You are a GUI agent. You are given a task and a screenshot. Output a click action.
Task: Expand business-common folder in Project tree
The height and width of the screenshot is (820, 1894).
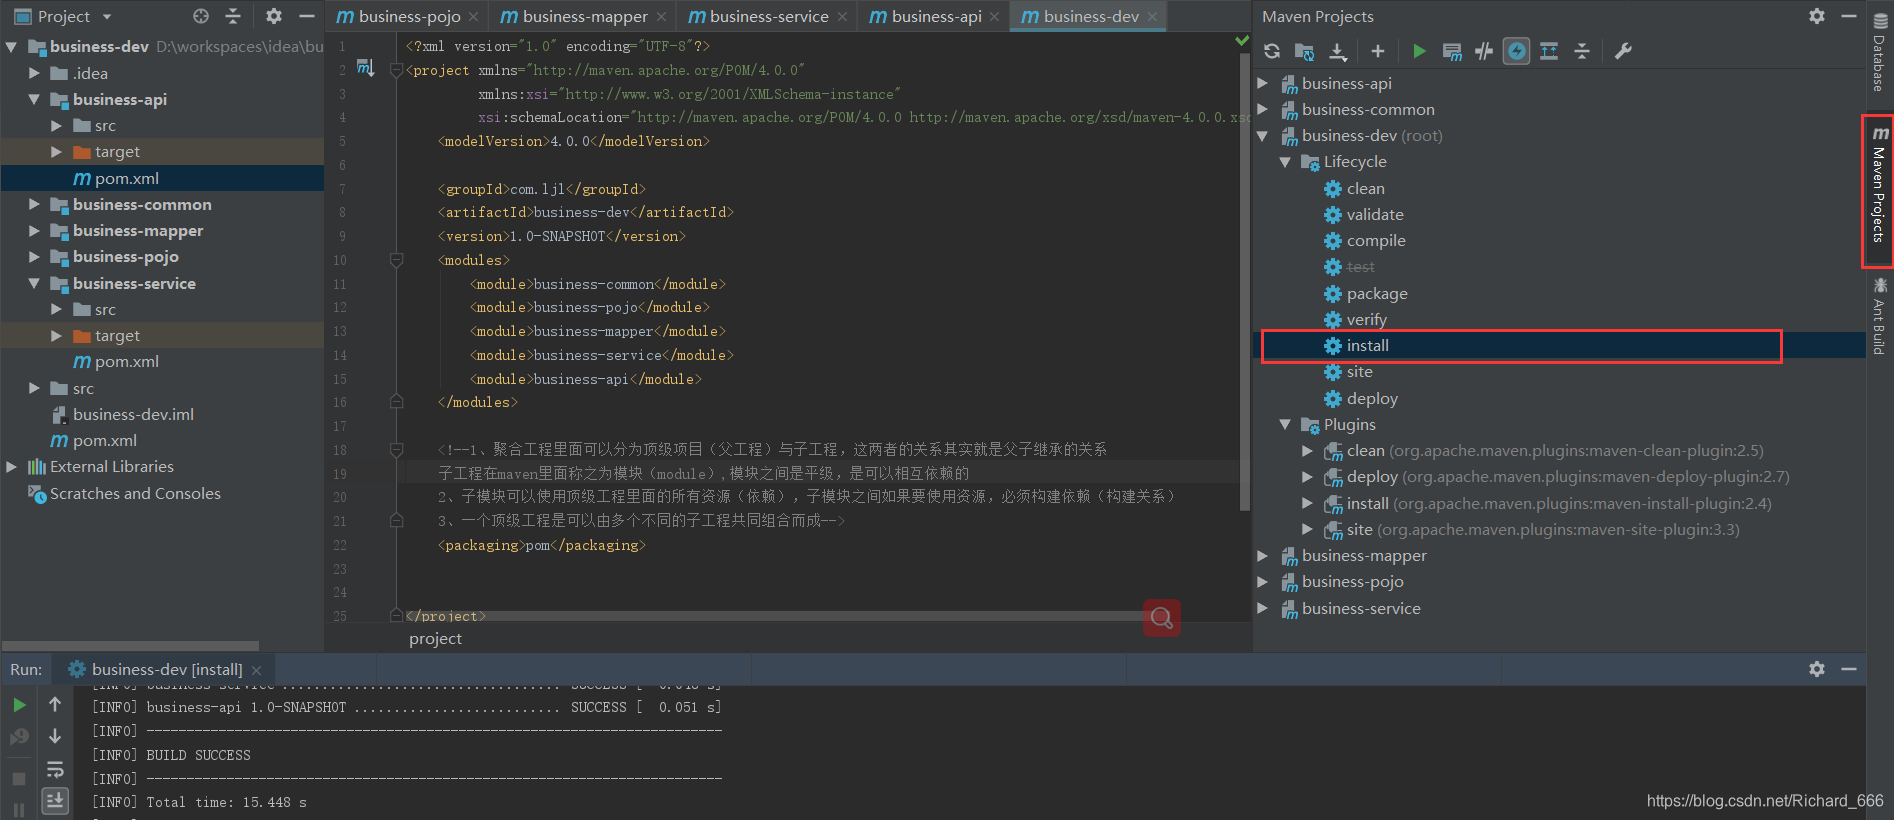(34, 204)
